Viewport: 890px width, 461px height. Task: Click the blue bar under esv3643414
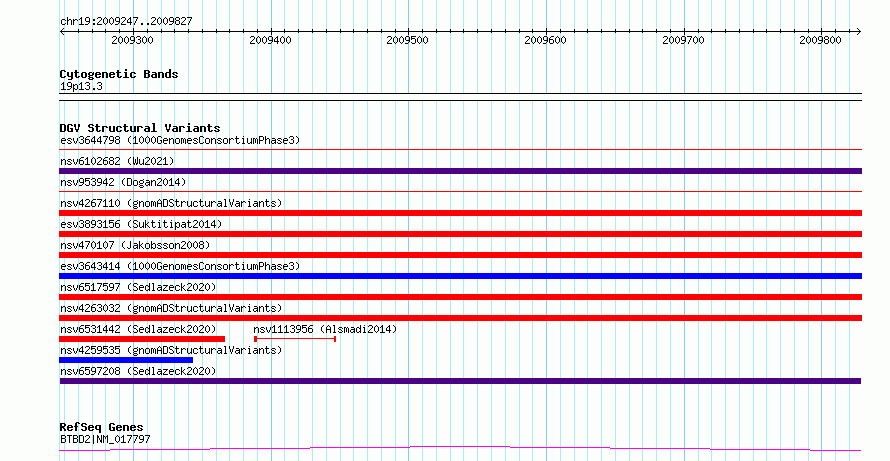tap(460, 276)
